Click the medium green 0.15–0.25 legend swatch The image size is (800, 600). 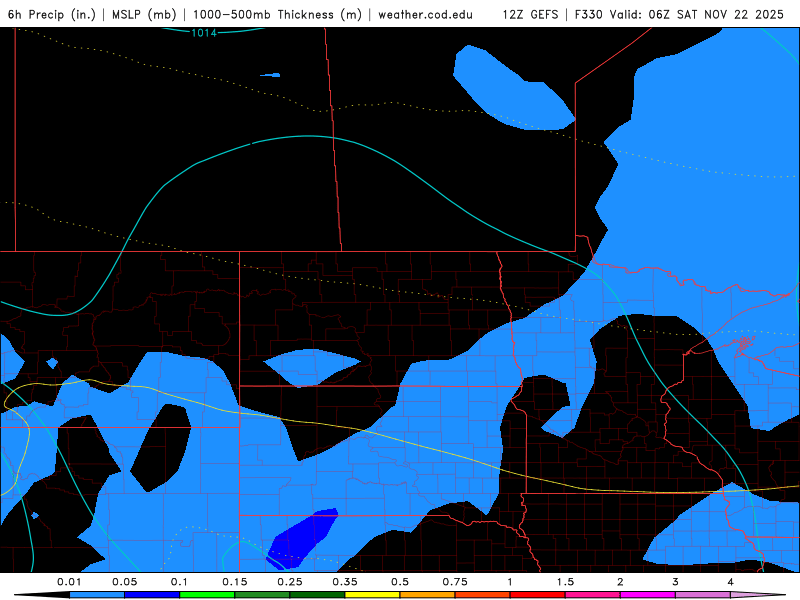262,595
